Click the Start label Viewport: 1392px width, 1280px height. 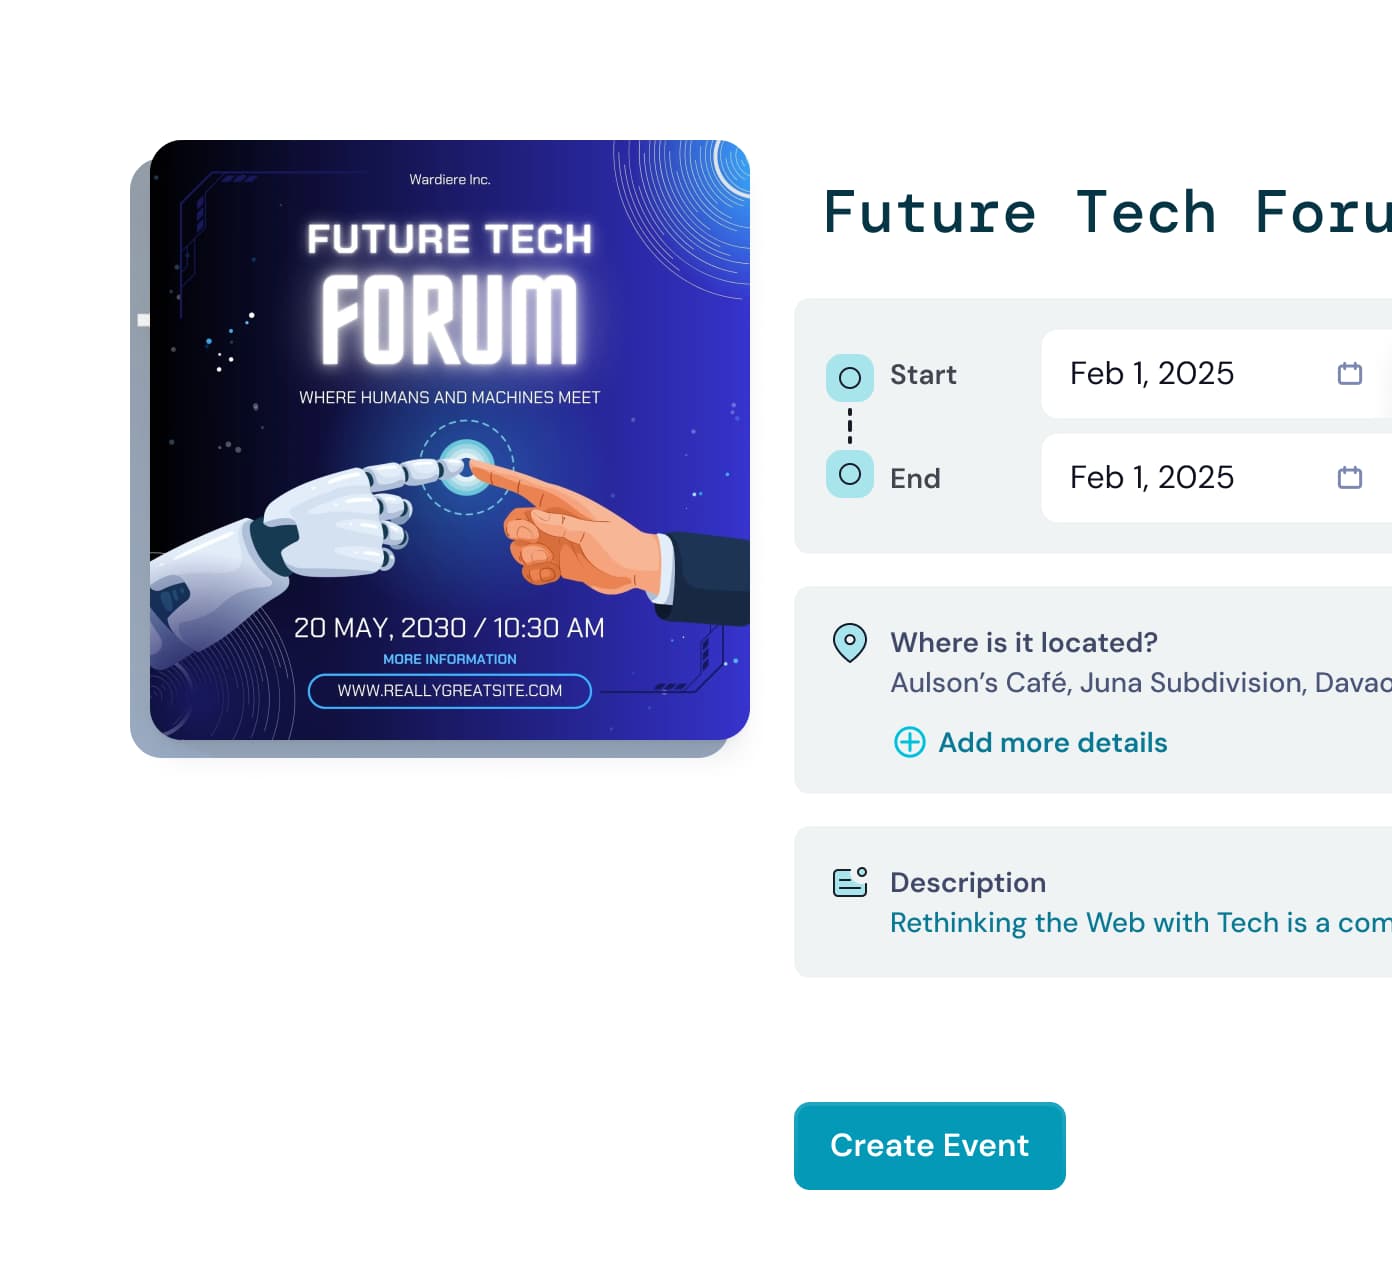point(923,375)
